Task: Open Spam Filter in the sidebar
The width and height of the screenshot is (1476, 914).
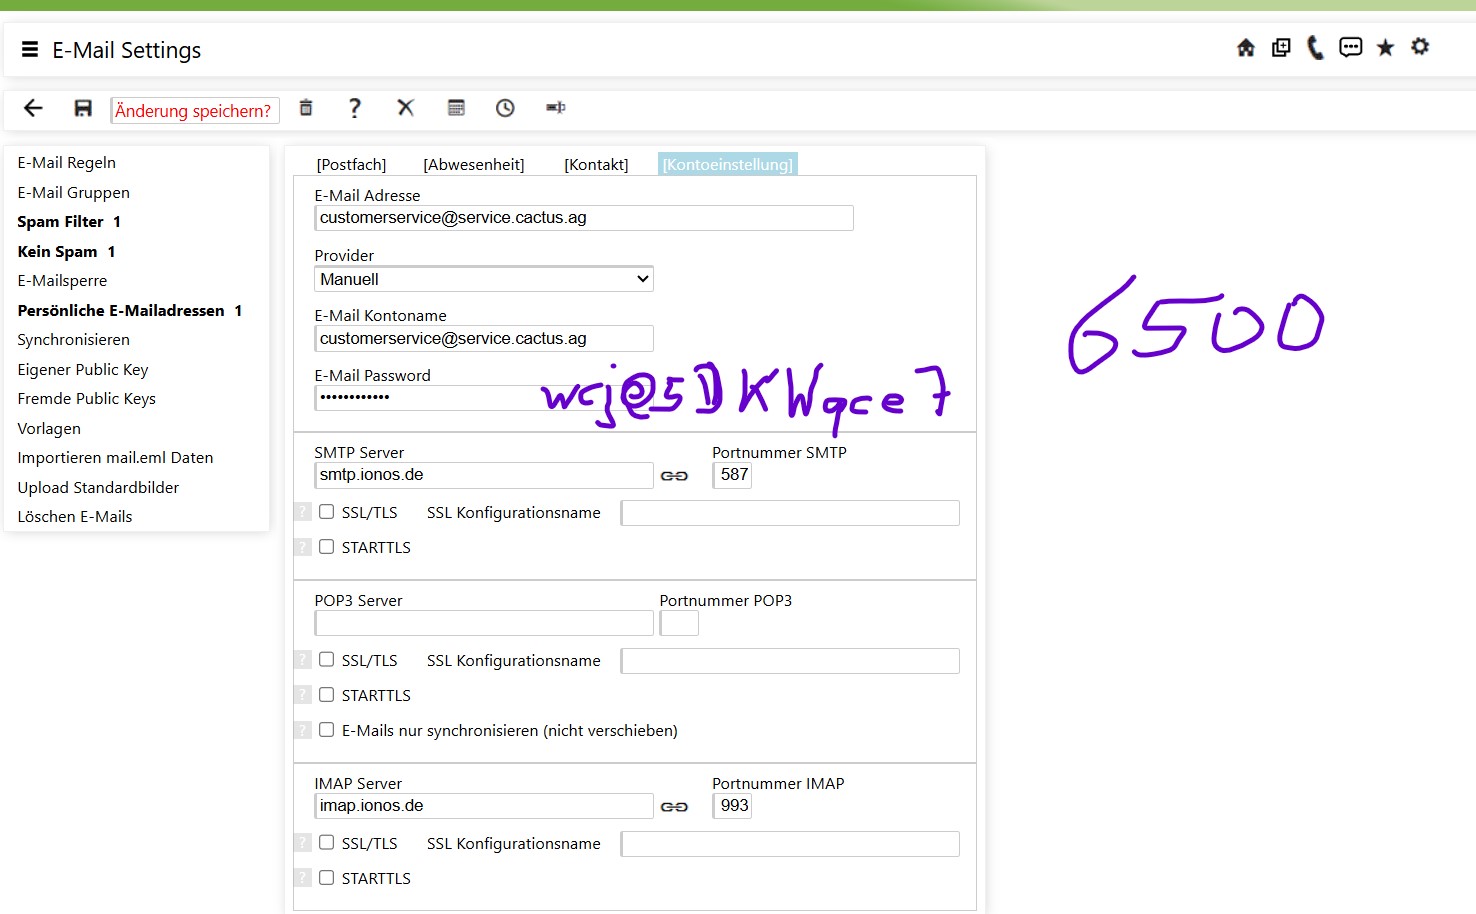Action: pos(60,222)
